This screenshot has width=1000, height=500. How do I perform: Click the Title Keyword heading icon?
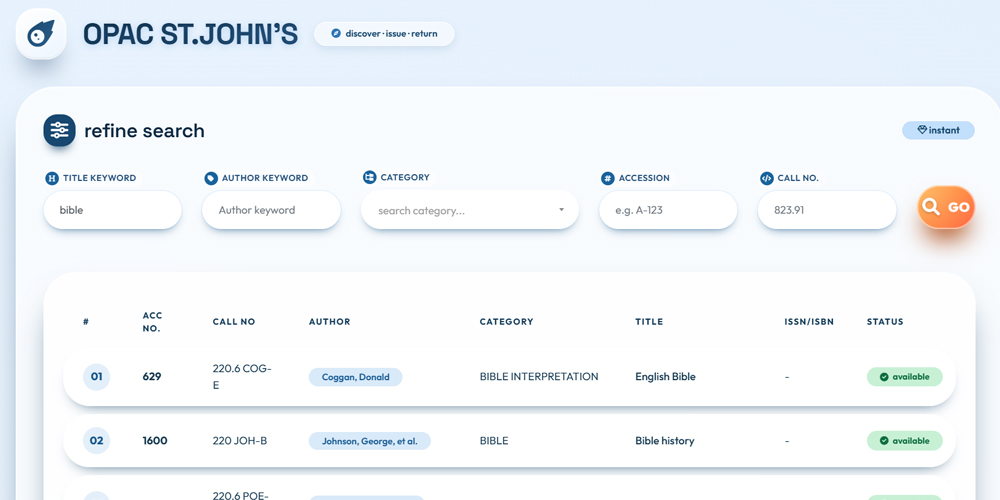pyautogui.click(x=52, y=179)
